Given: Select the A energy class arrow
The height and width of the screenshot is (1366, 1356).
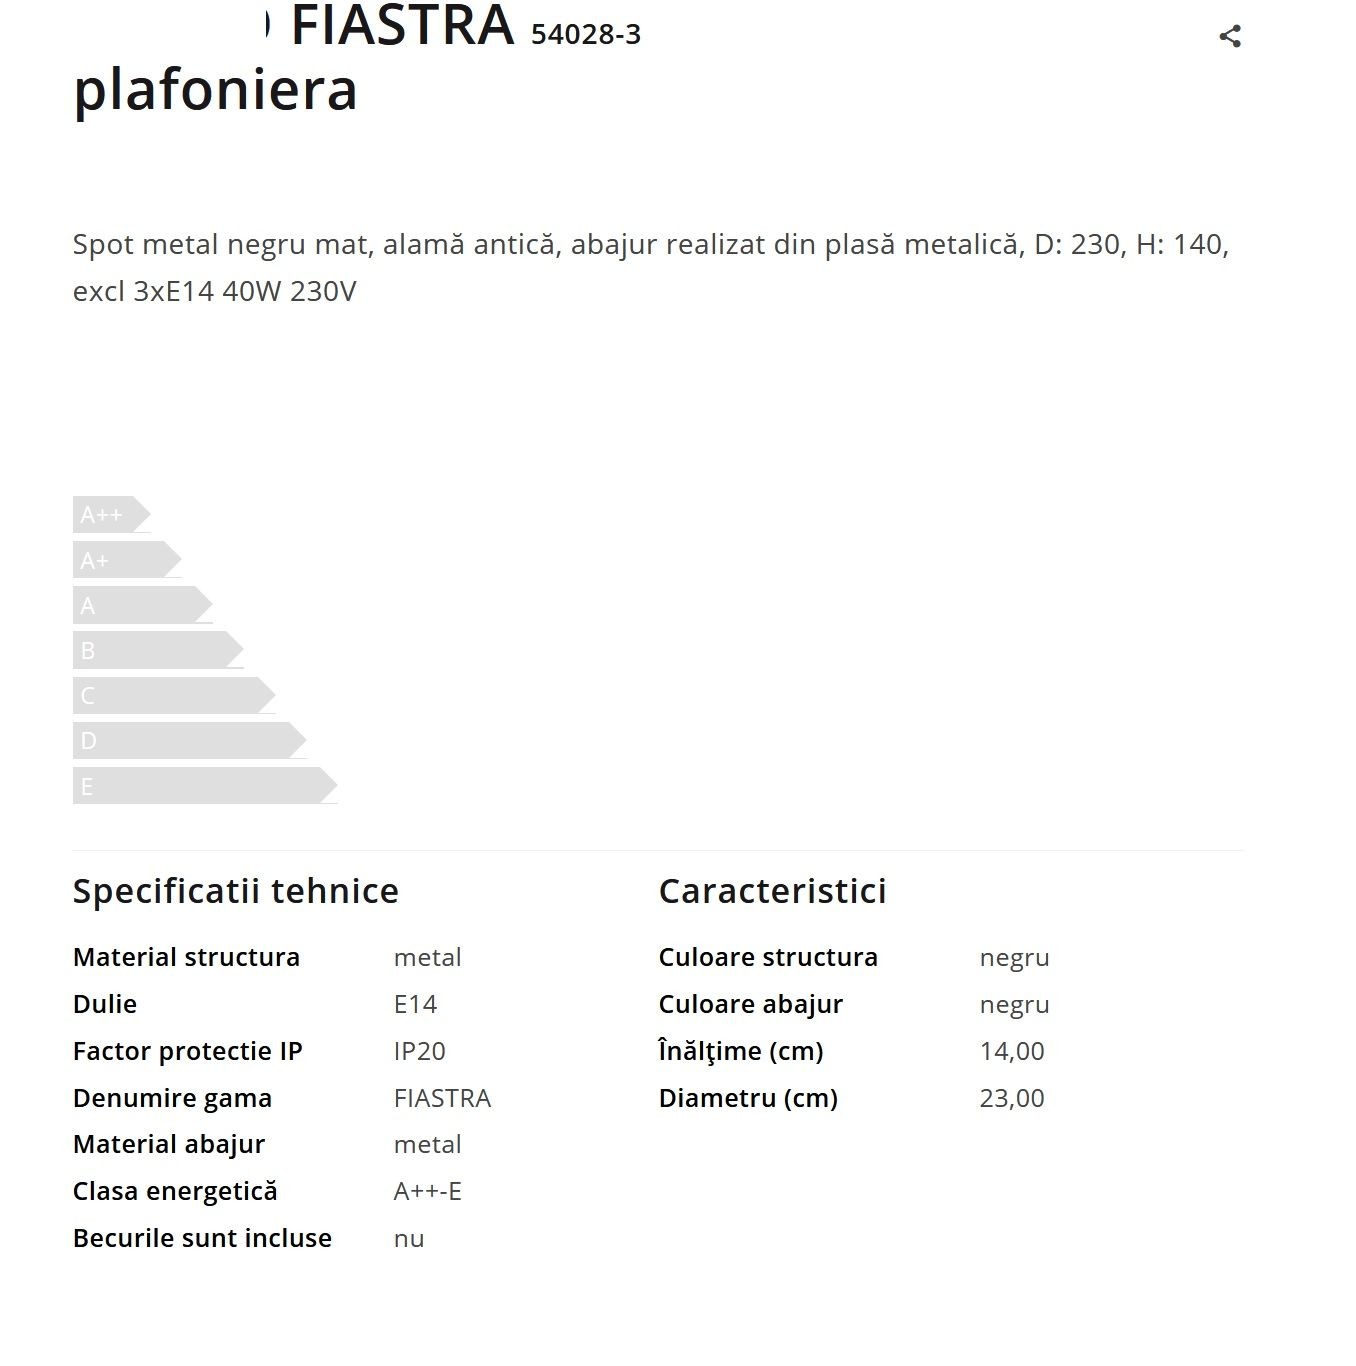Looking at the screenshot, I should point(142,605).
